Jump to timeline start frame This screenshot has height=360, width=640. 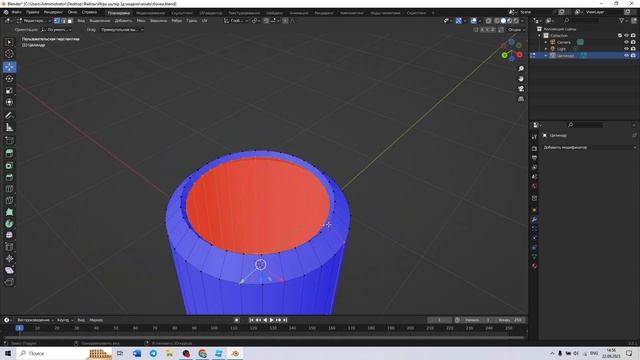pyautogui.click(x=251, y=320)
